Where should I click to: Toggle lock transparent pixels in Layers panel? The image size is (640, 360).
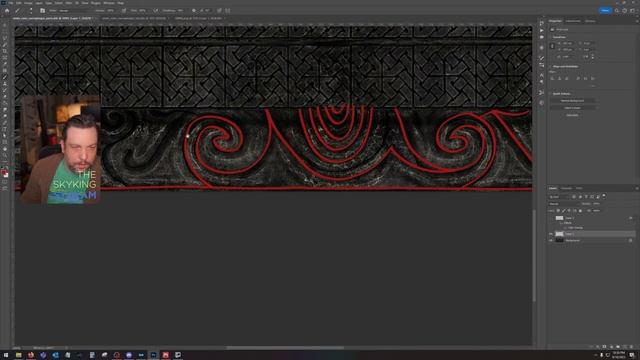point(558,211)
